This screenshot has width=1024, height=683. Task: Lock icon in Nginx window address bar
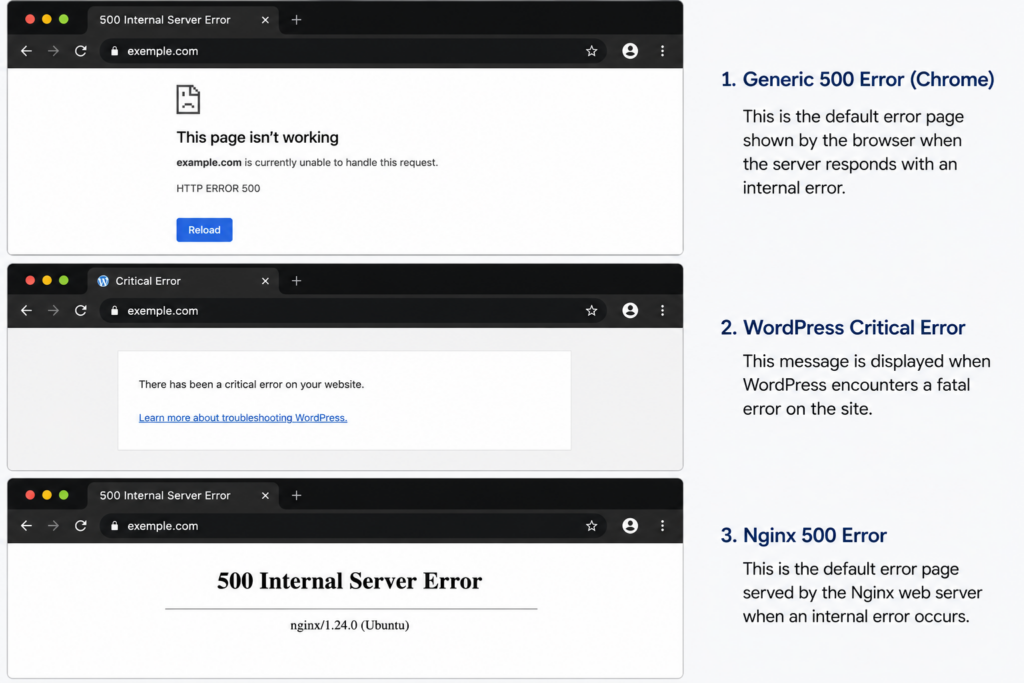114,526
